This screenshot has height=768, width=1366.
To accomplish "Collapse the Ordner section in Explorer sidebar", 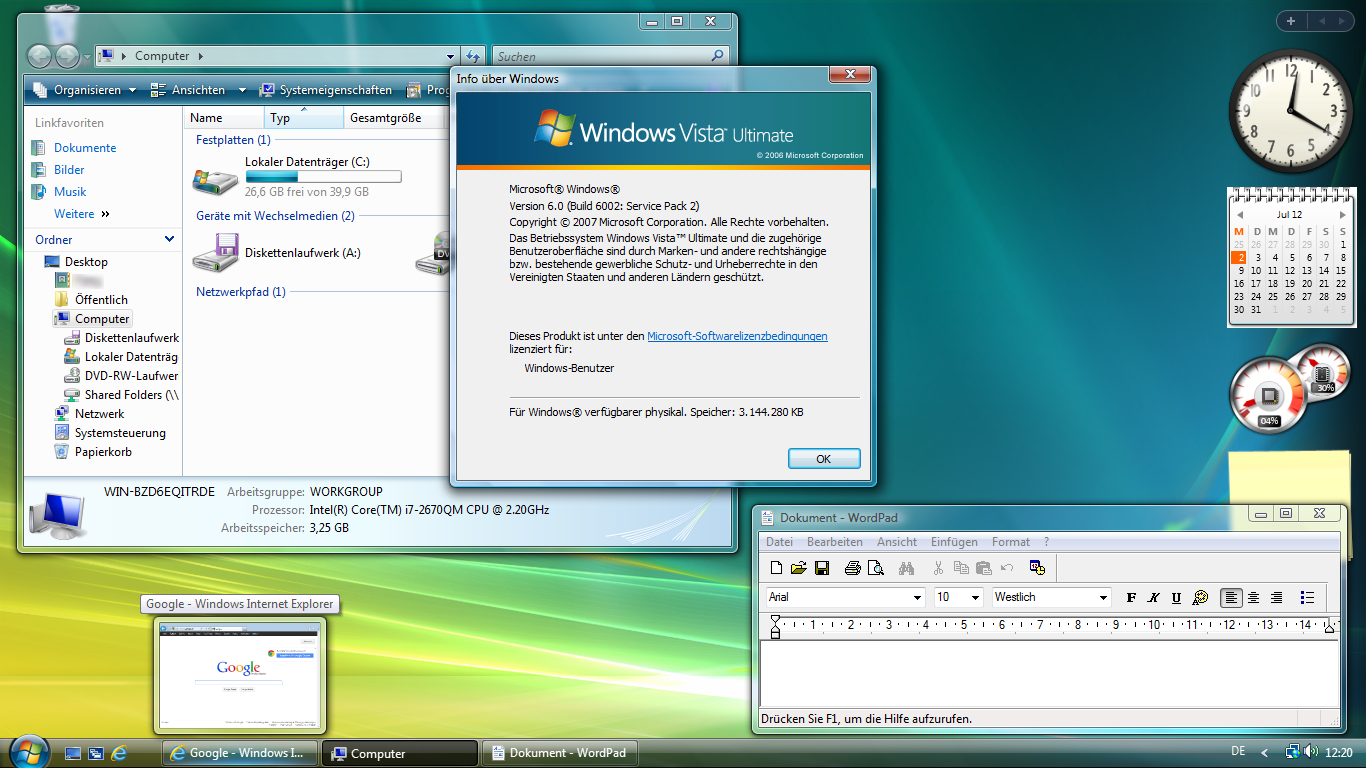I will [x=168, y=240].
